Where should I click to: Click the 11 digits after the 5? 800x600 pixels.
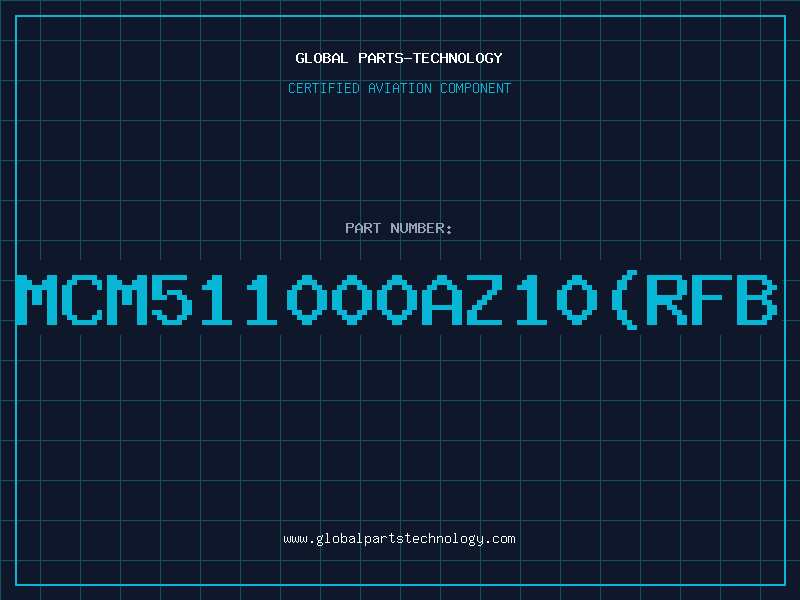tap(239, 299)
